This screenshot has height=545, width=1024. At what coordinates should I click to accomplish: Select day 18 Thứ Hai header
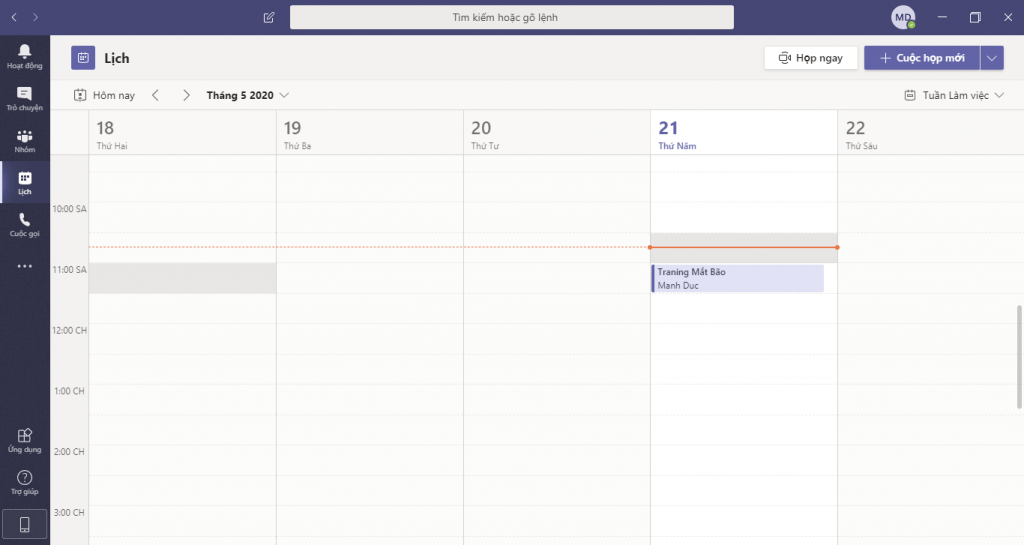point(182,133)
